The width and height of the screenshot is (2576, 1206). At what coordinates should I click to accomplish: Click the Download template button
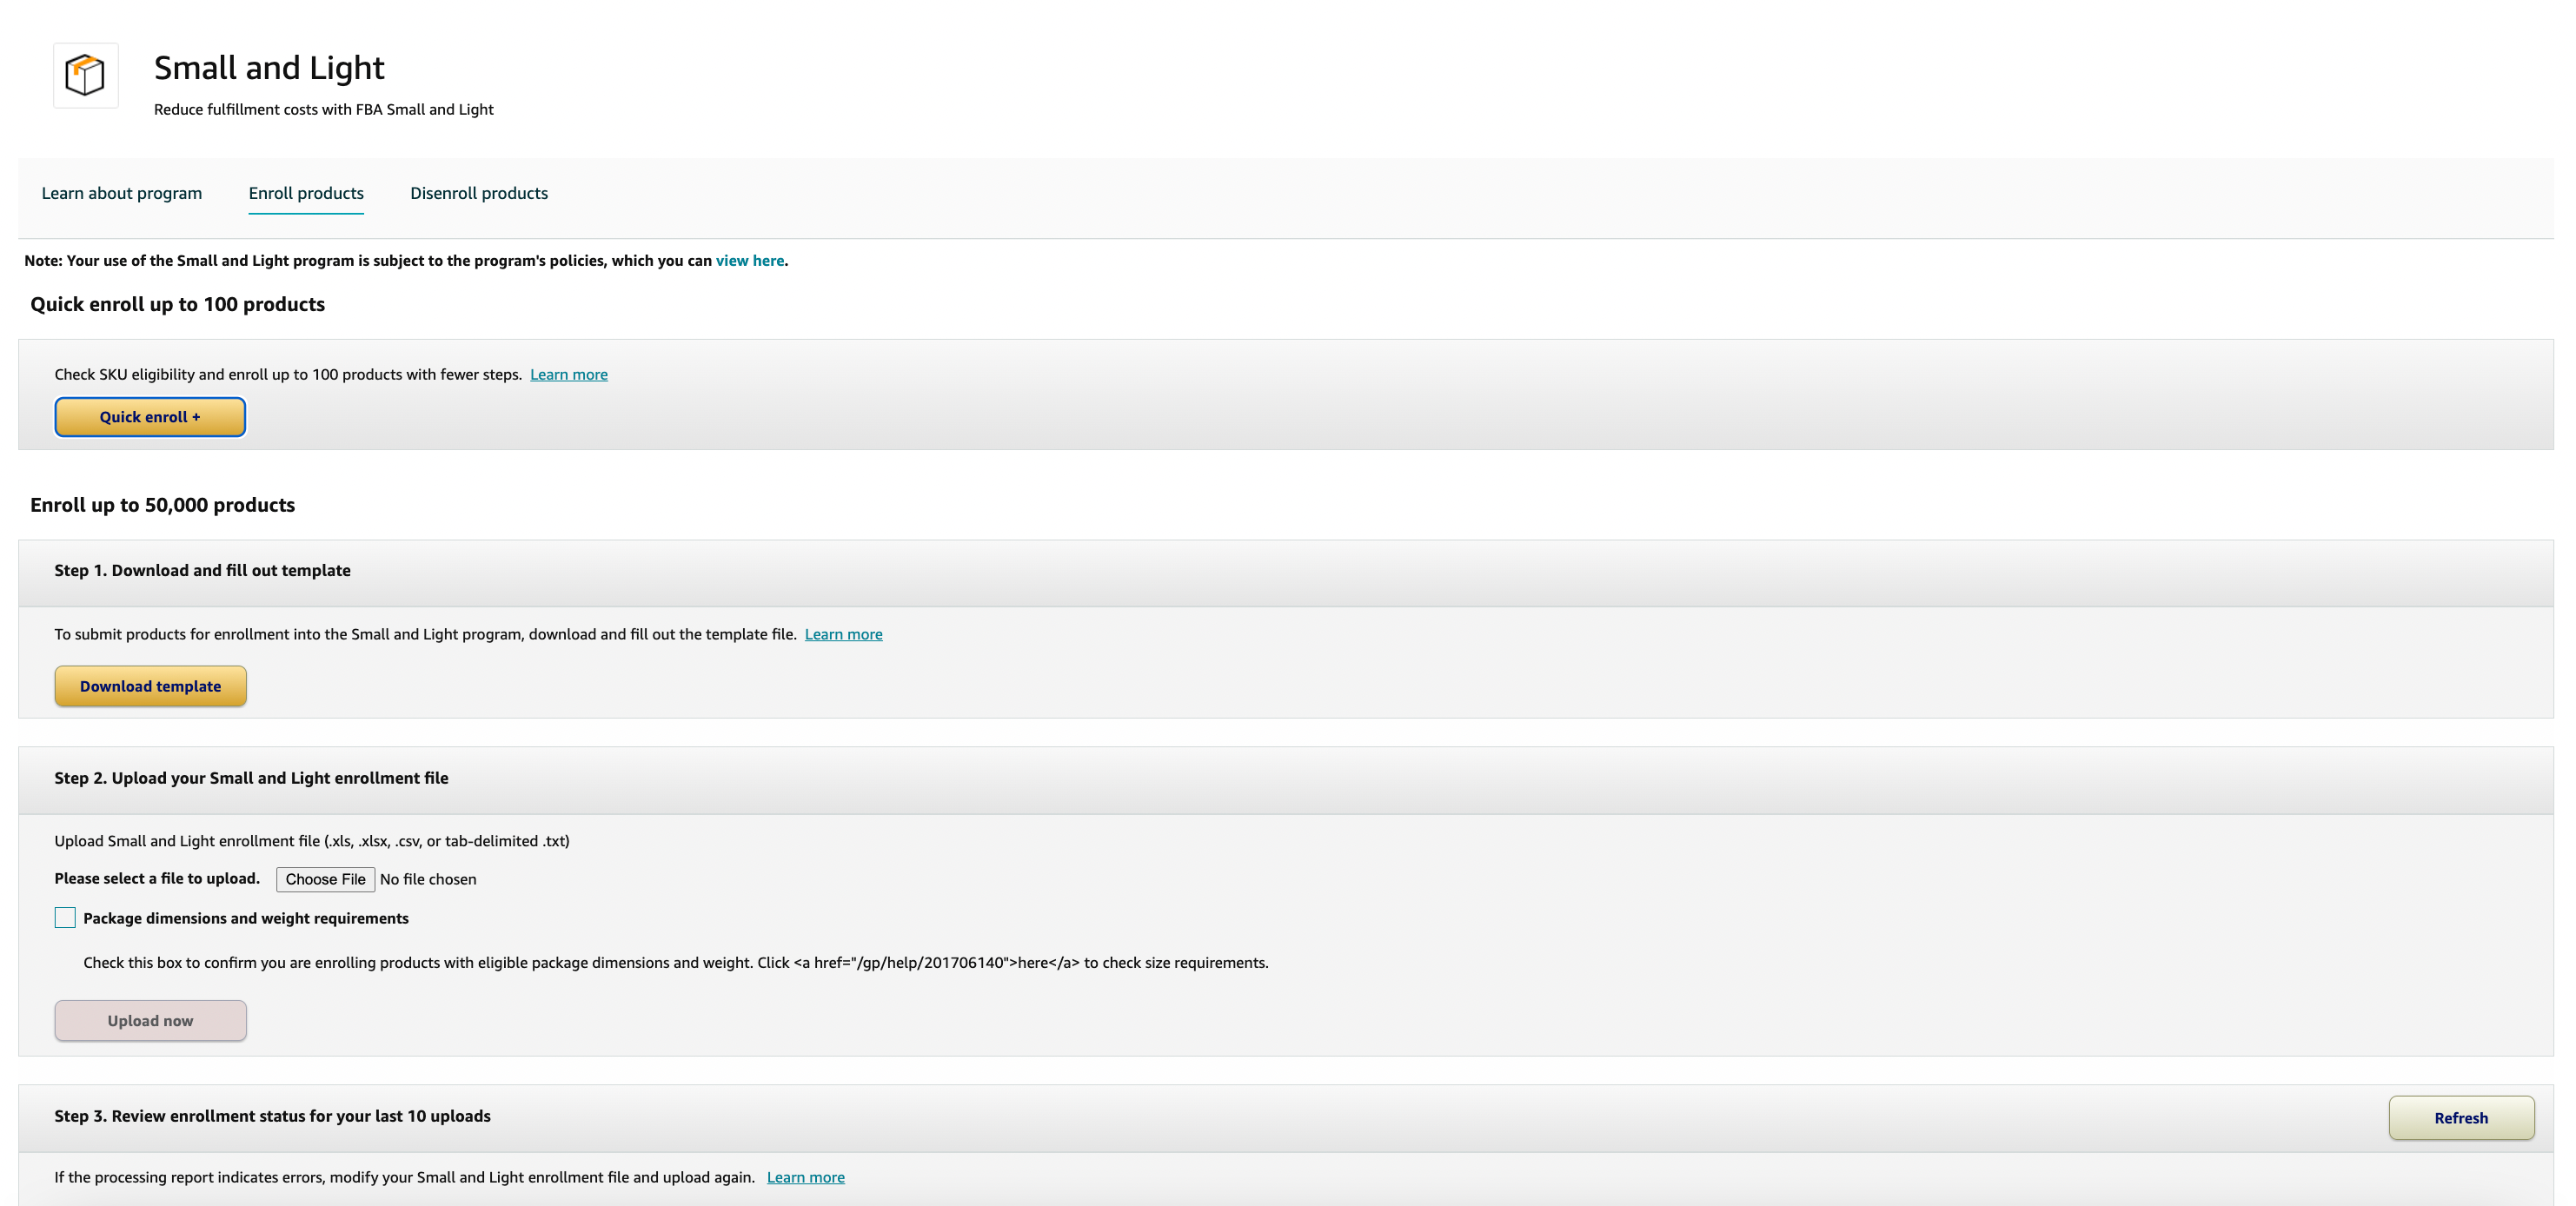pos(150,686)
